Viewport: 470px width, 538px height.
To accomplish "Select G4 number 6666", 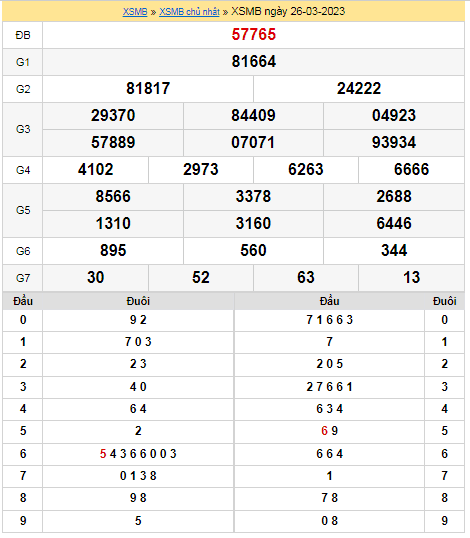I will [411, 169].
